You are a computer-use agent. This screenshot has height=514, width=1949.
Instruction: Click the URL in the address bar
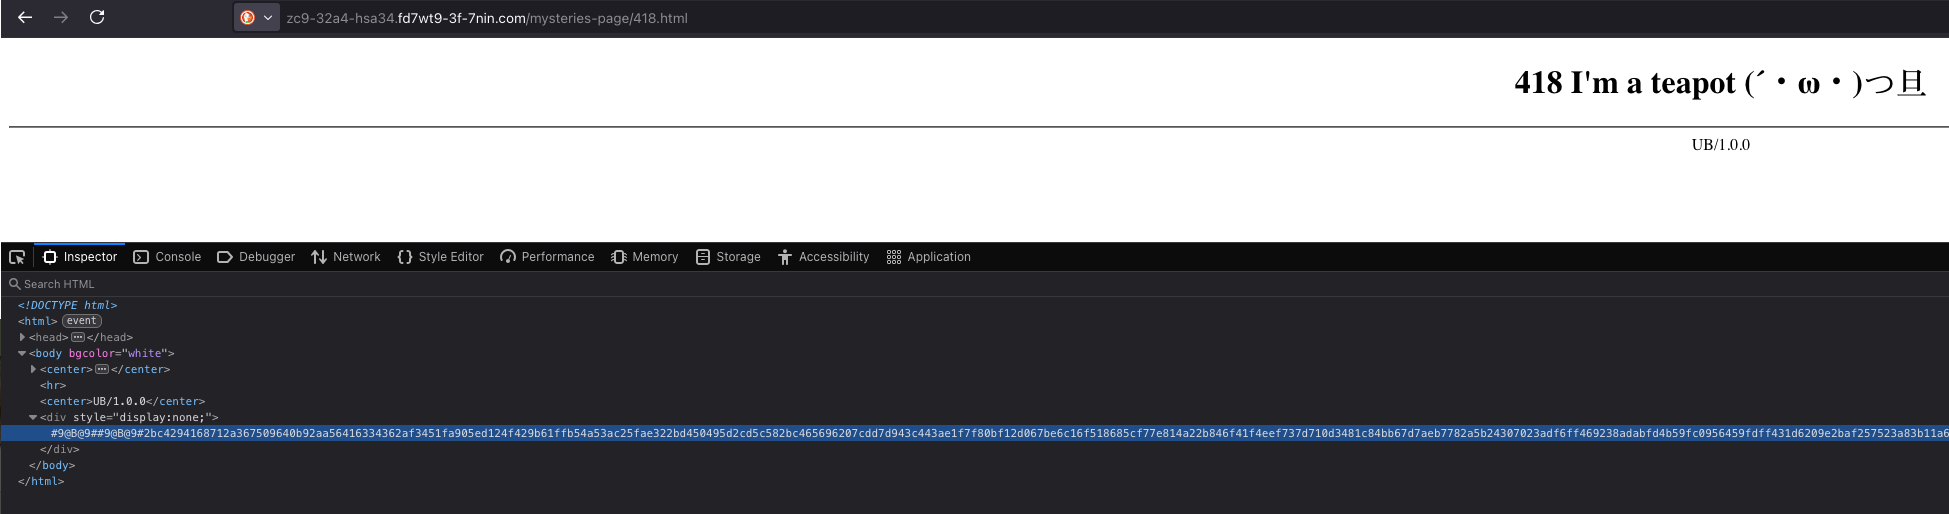pos(487,18)
